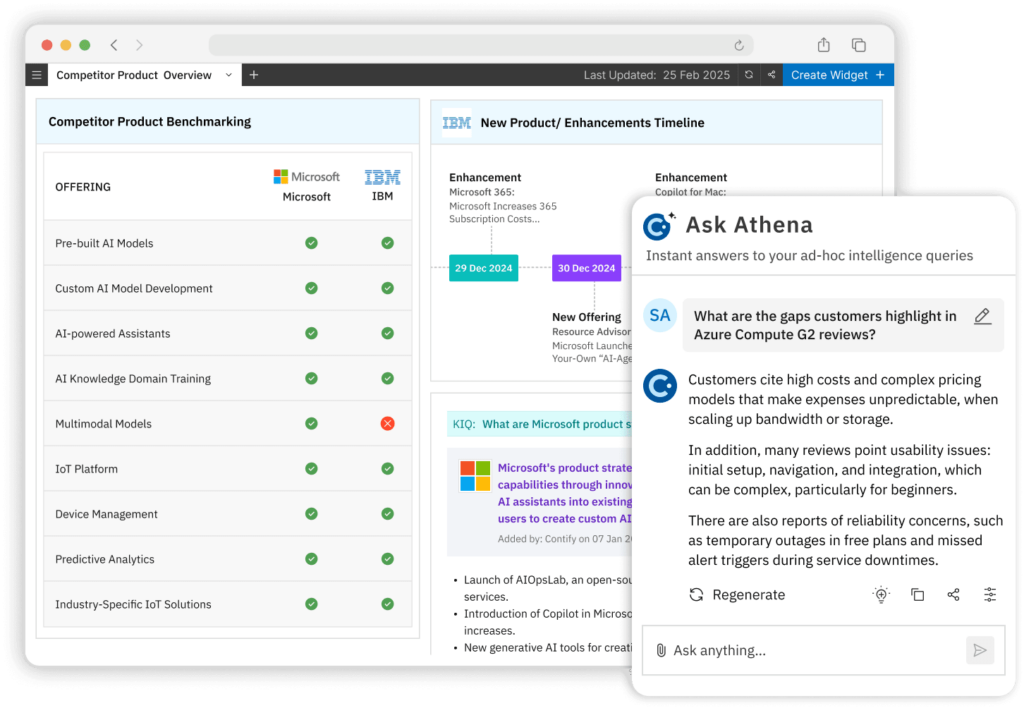Expand the Competitor Product Overview tab dropdown
The width and height of the screenshot is (1024, 708).
click(228, 74)
